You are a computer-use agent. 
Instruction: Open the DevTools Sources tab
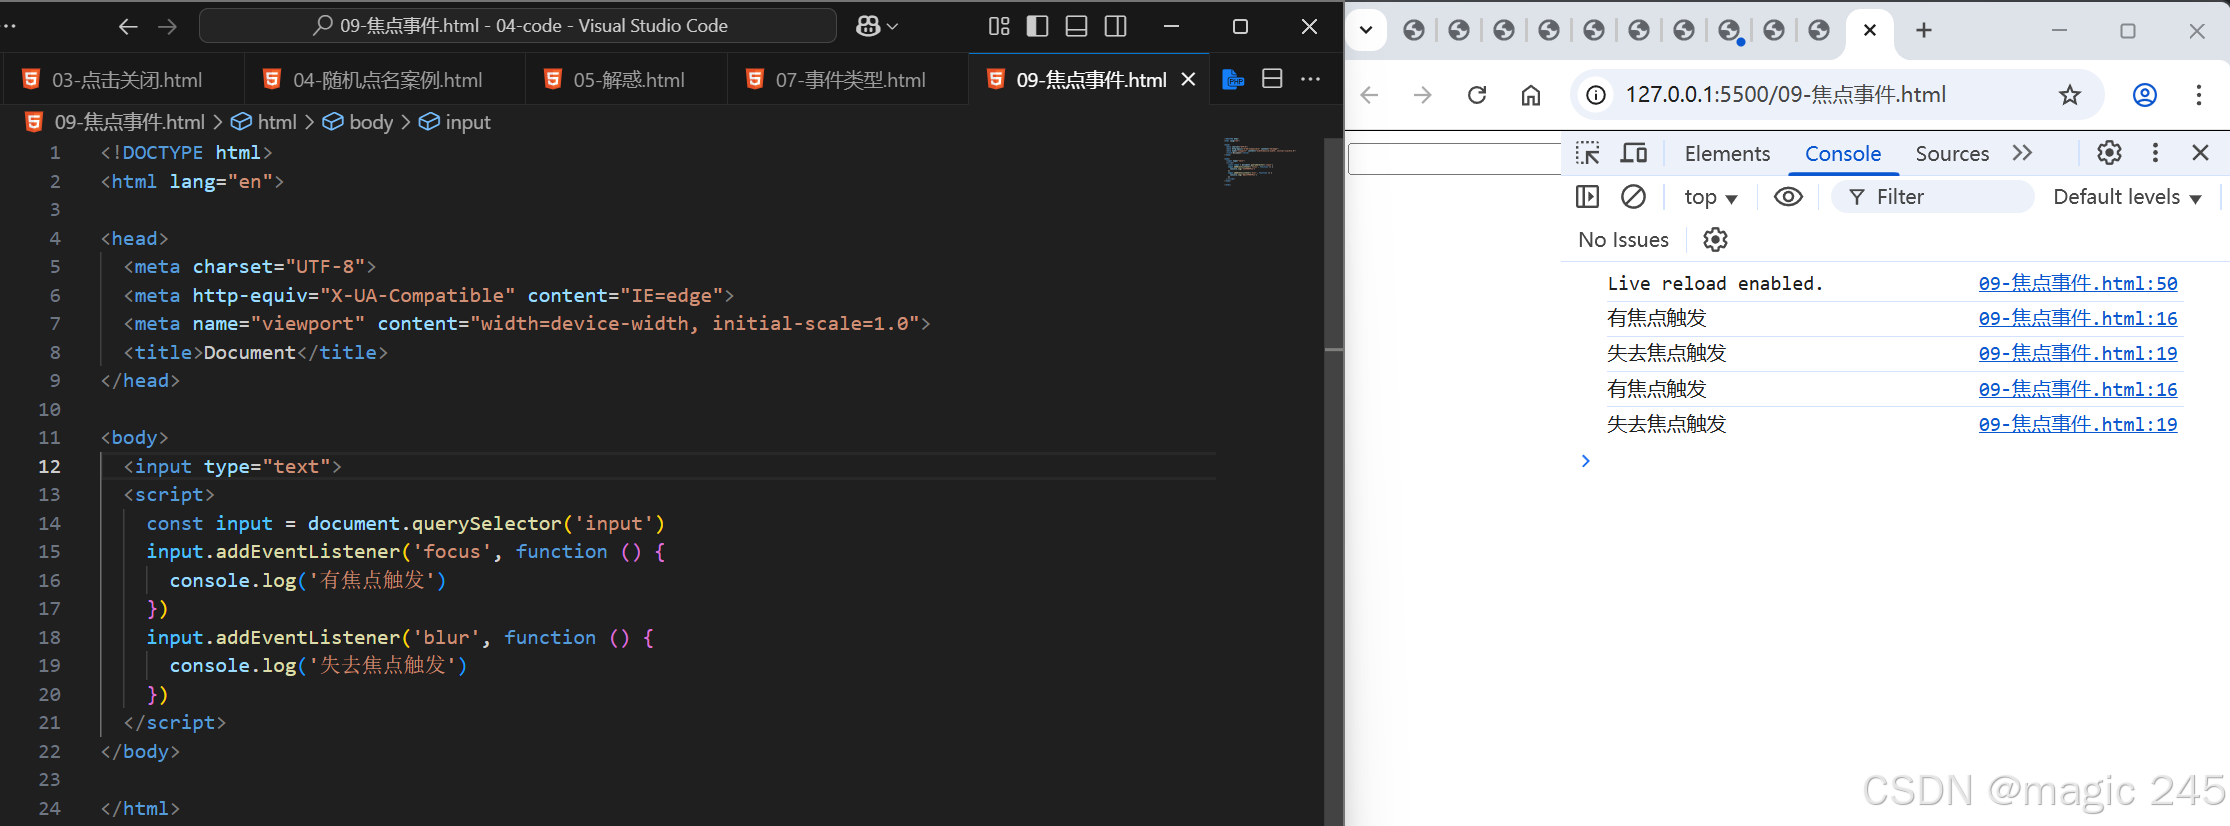coord(1952,153)
